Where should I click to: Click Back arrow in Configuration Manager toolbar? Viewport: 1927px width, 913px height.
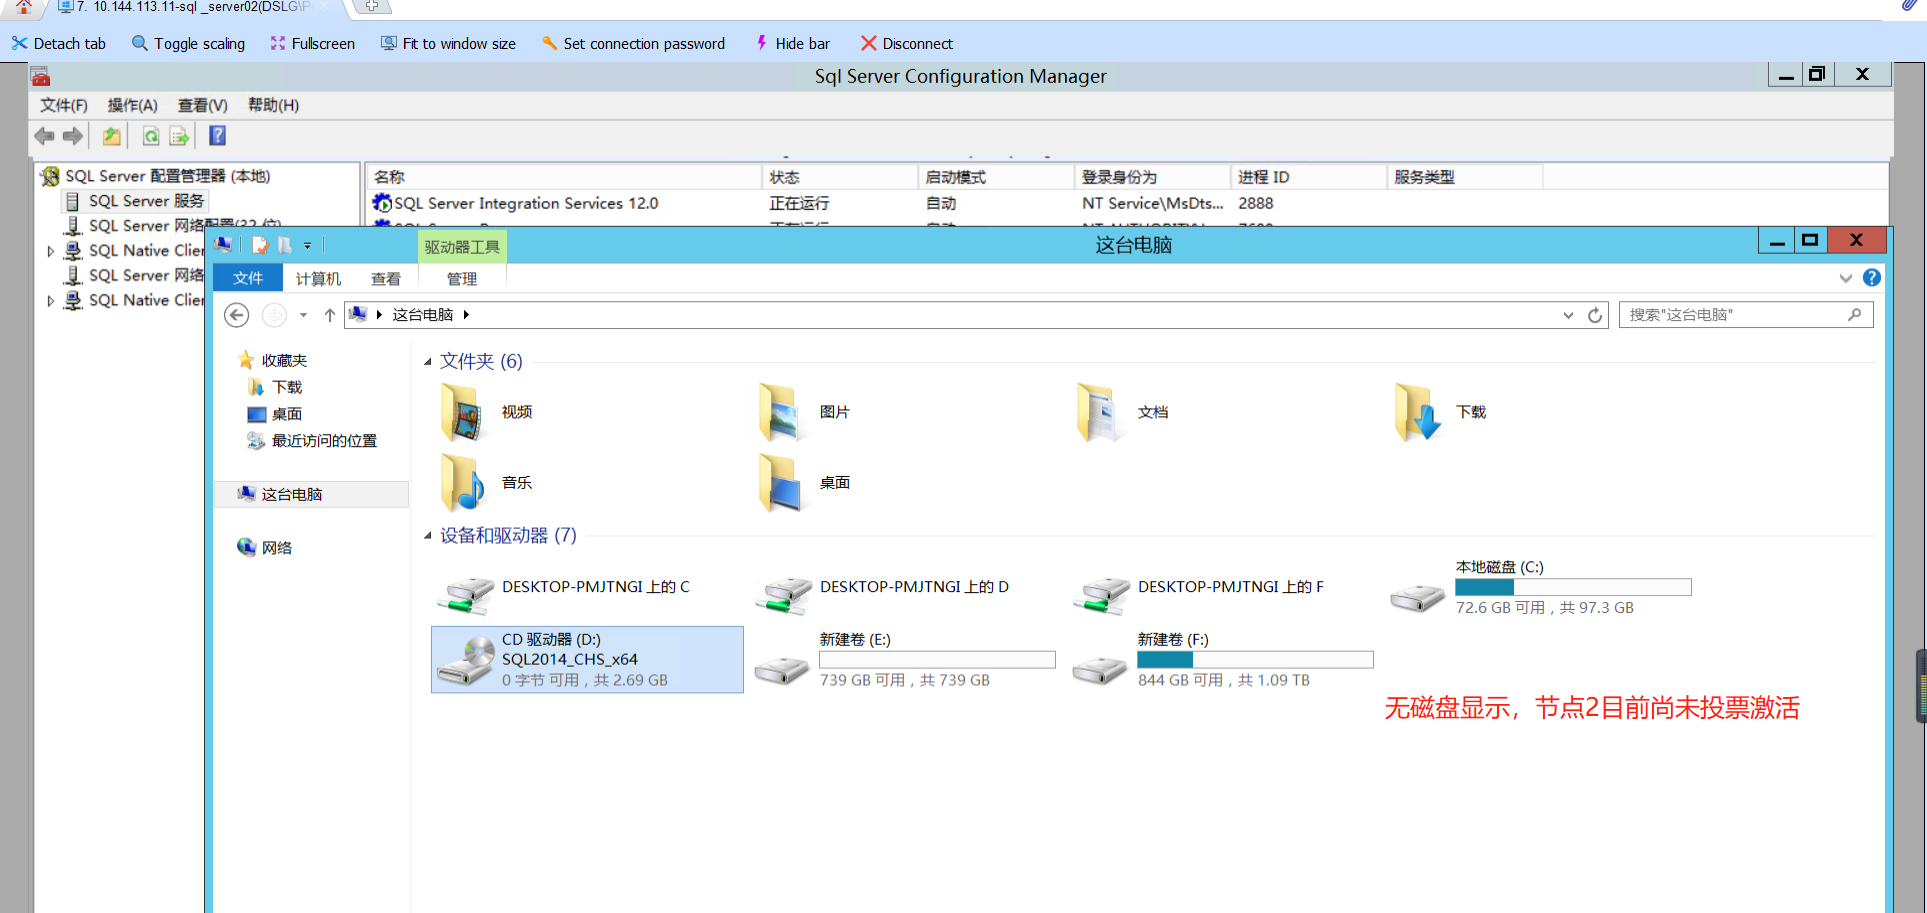[x=44, y=136]
